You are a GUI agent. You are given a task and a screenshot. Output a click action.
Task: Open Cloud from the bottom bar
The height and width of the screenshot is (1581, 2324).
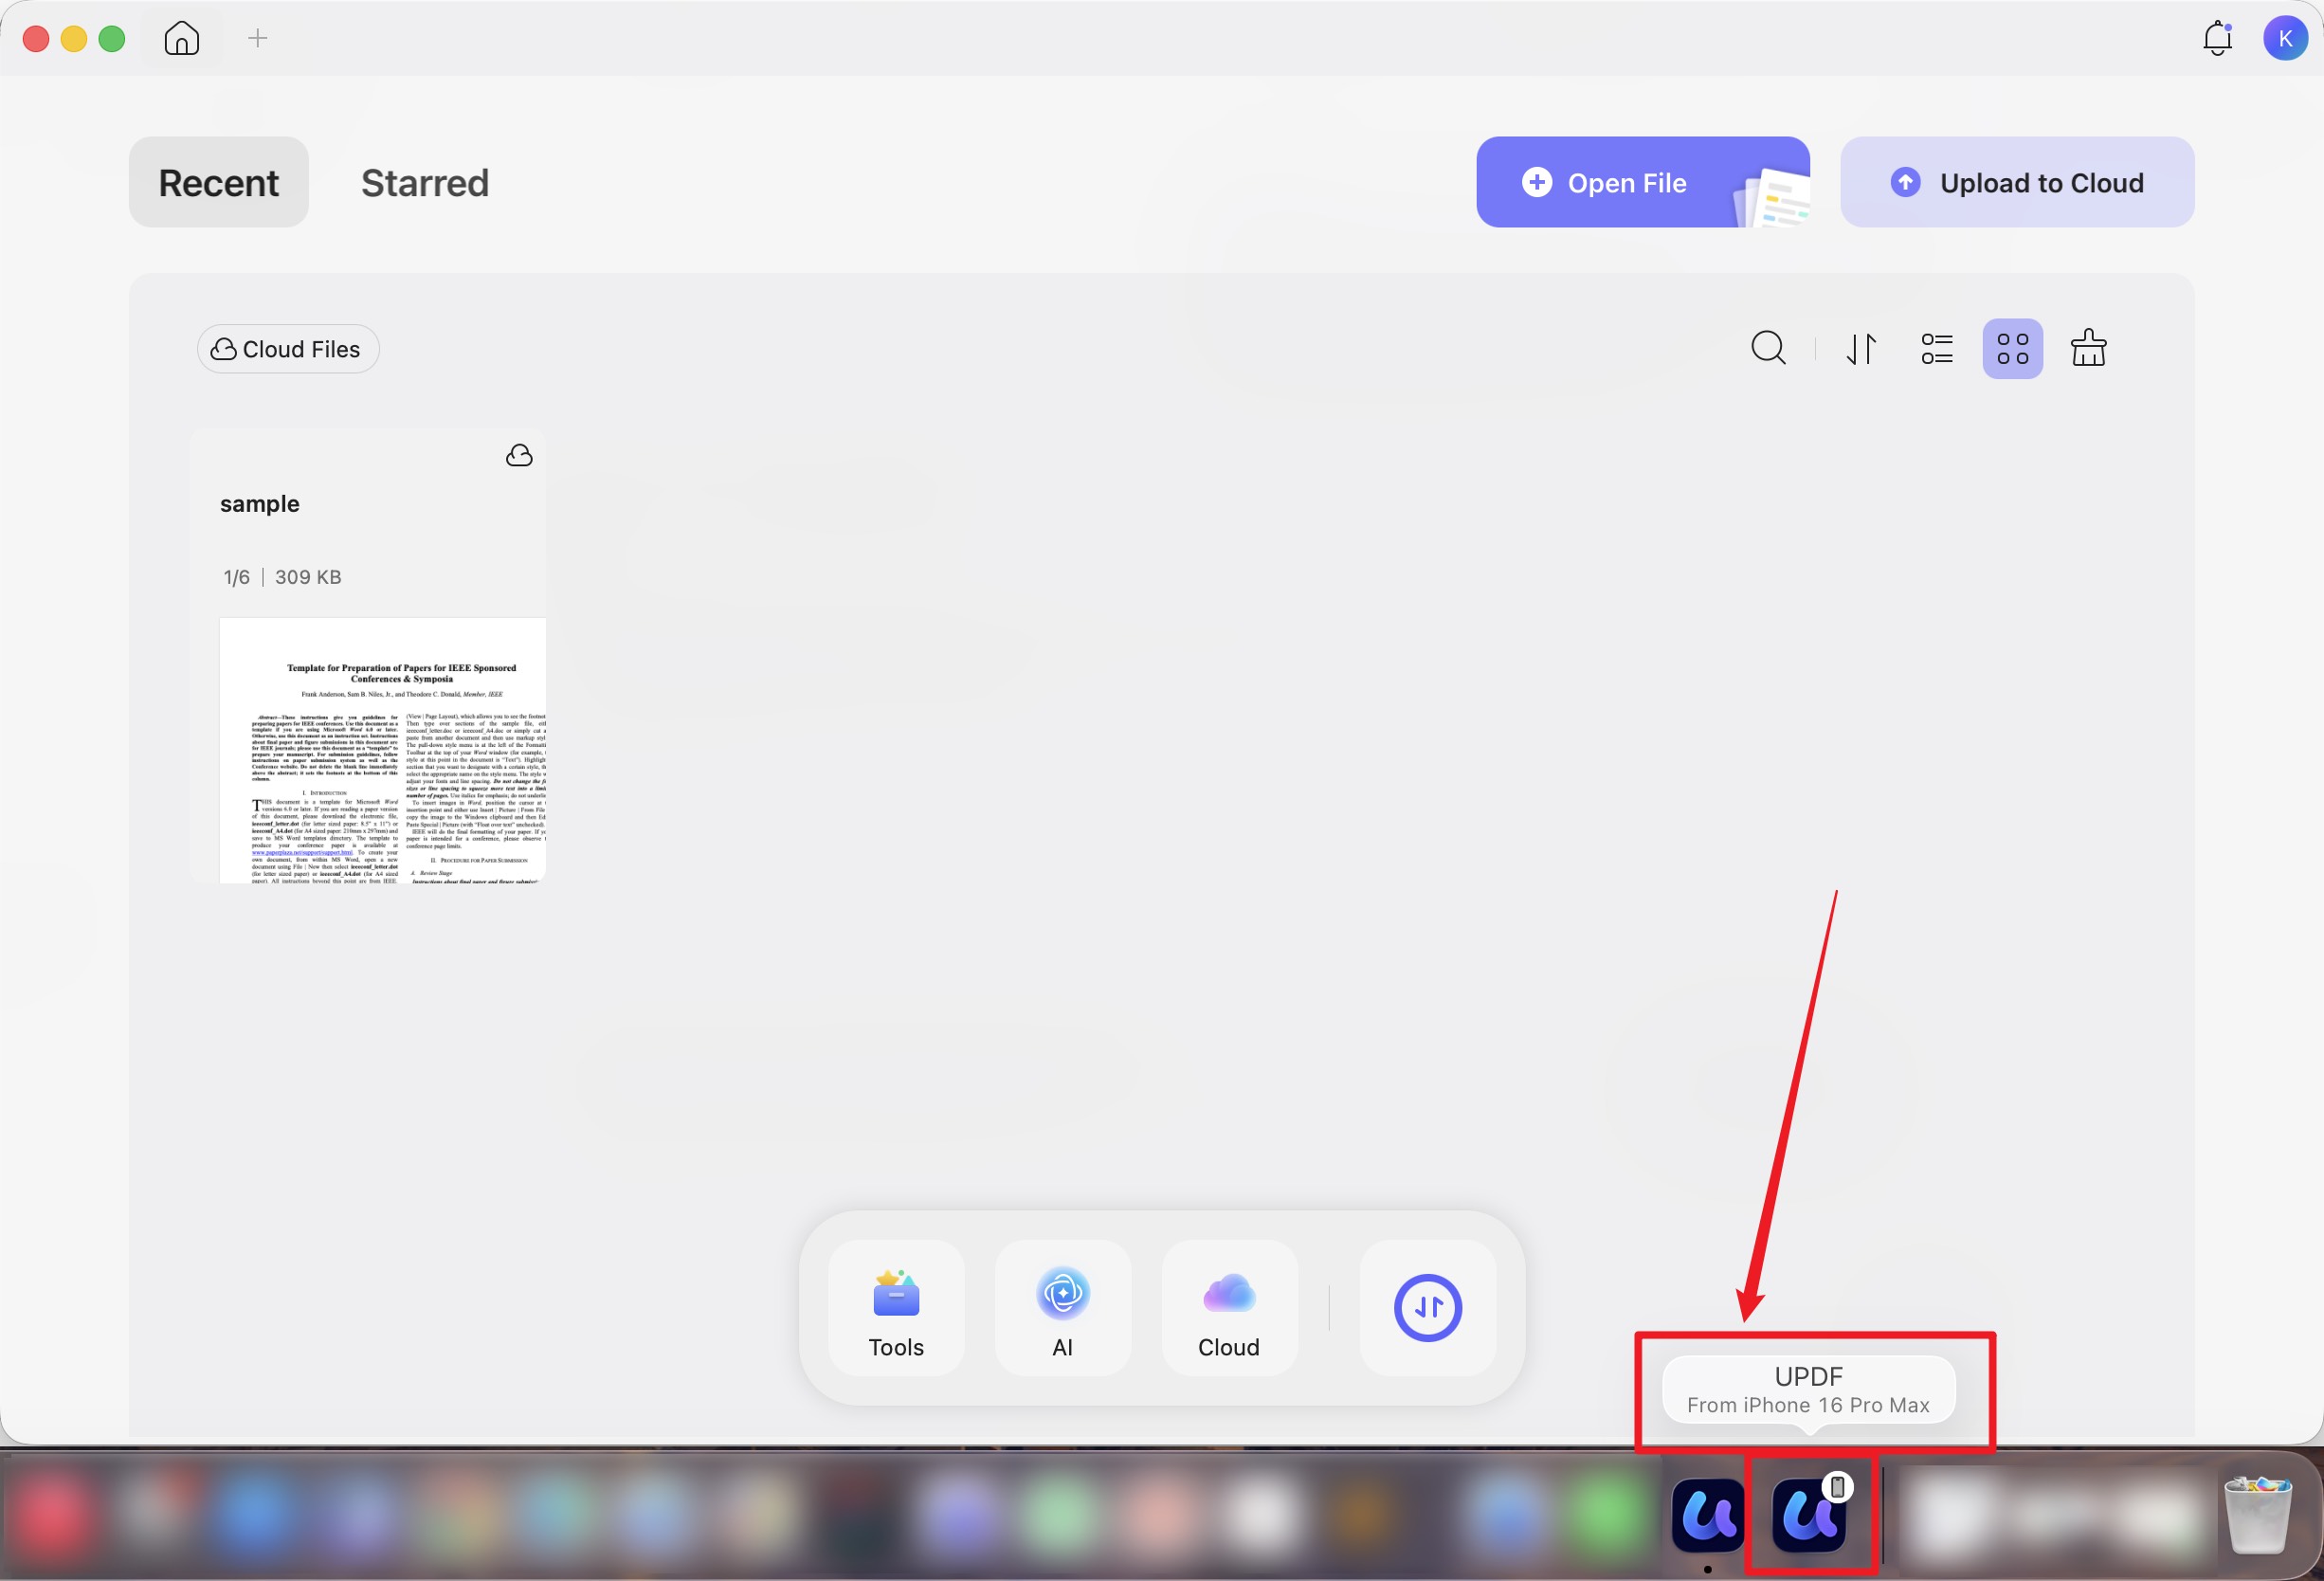(x=1229, y=1309)
